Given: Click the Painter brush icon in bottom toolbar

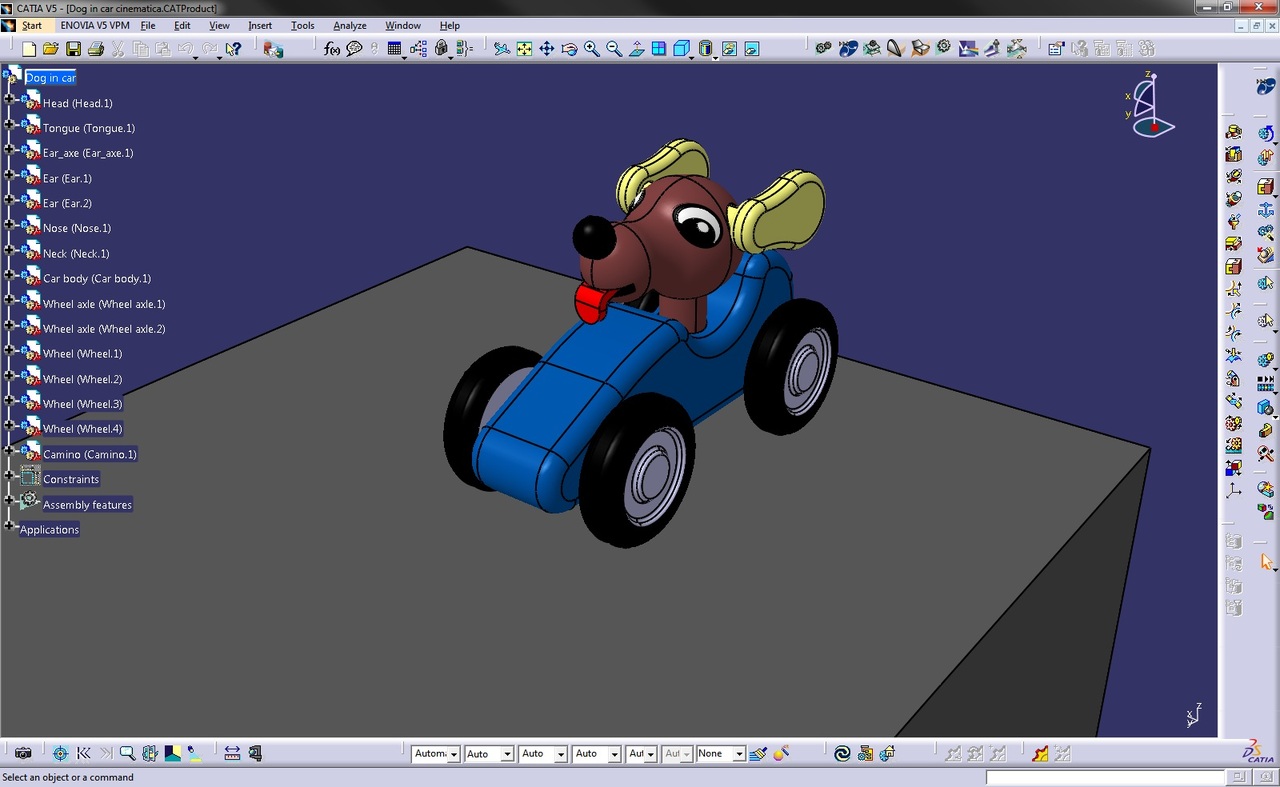Looking at the screenshot, I should [759, 753].
